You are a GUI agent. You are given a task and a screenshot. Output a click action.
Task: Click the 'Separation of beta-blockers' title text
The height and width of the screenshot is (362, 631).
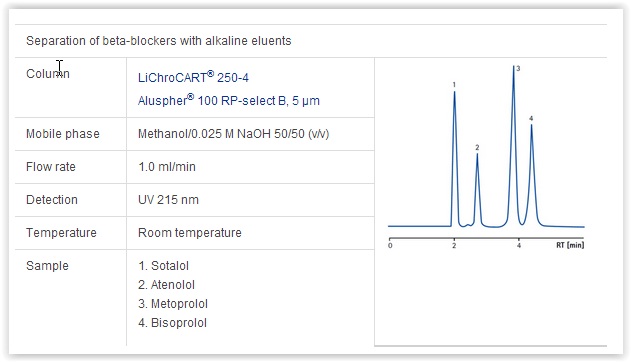[159, 41]
